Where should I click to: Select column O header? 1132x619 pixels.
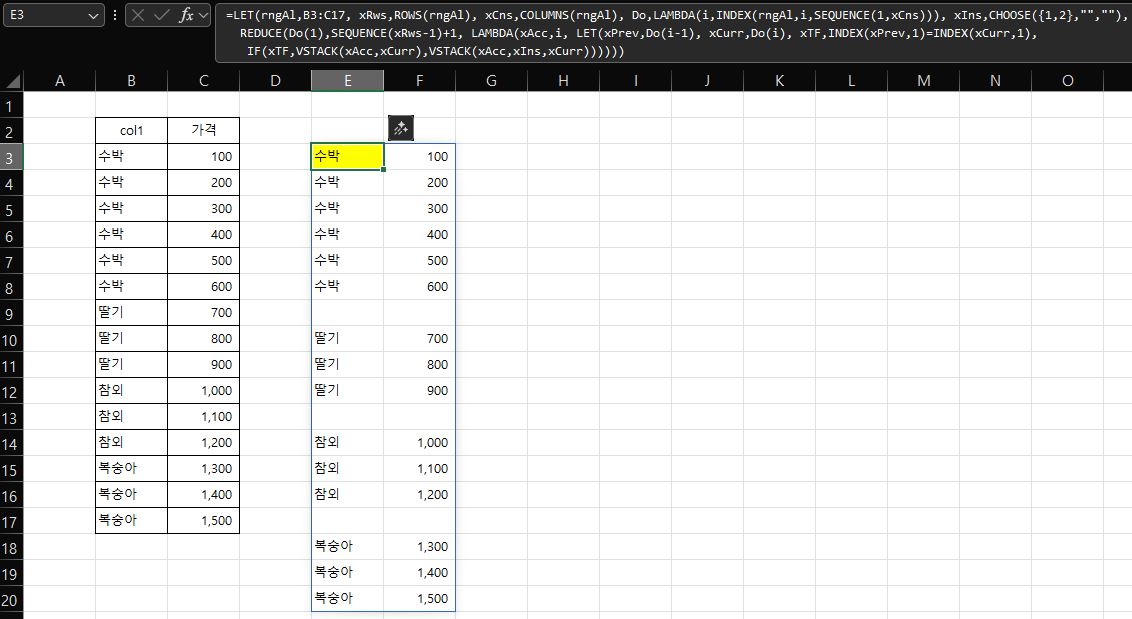(1067, 81)
